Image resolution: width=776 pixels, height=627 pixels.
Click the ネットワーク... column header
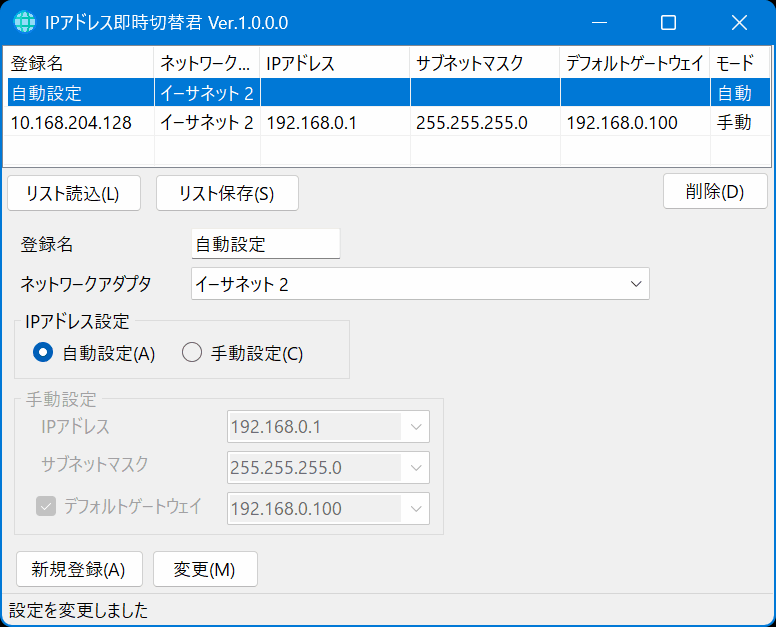point(207,63)
